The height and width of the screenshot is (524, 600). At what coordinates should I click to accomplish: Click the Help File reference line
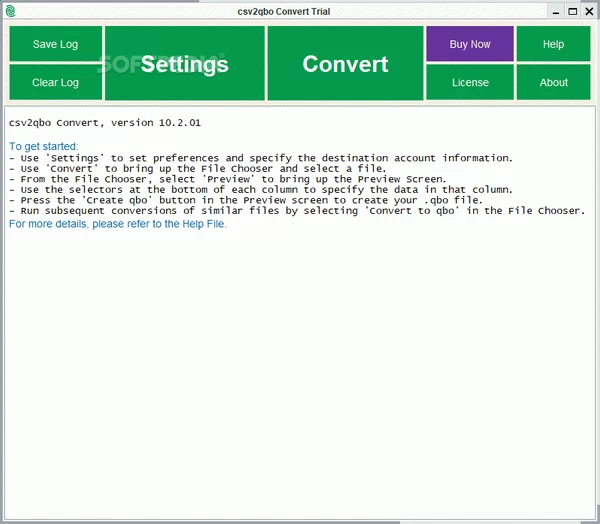(118, 224)
